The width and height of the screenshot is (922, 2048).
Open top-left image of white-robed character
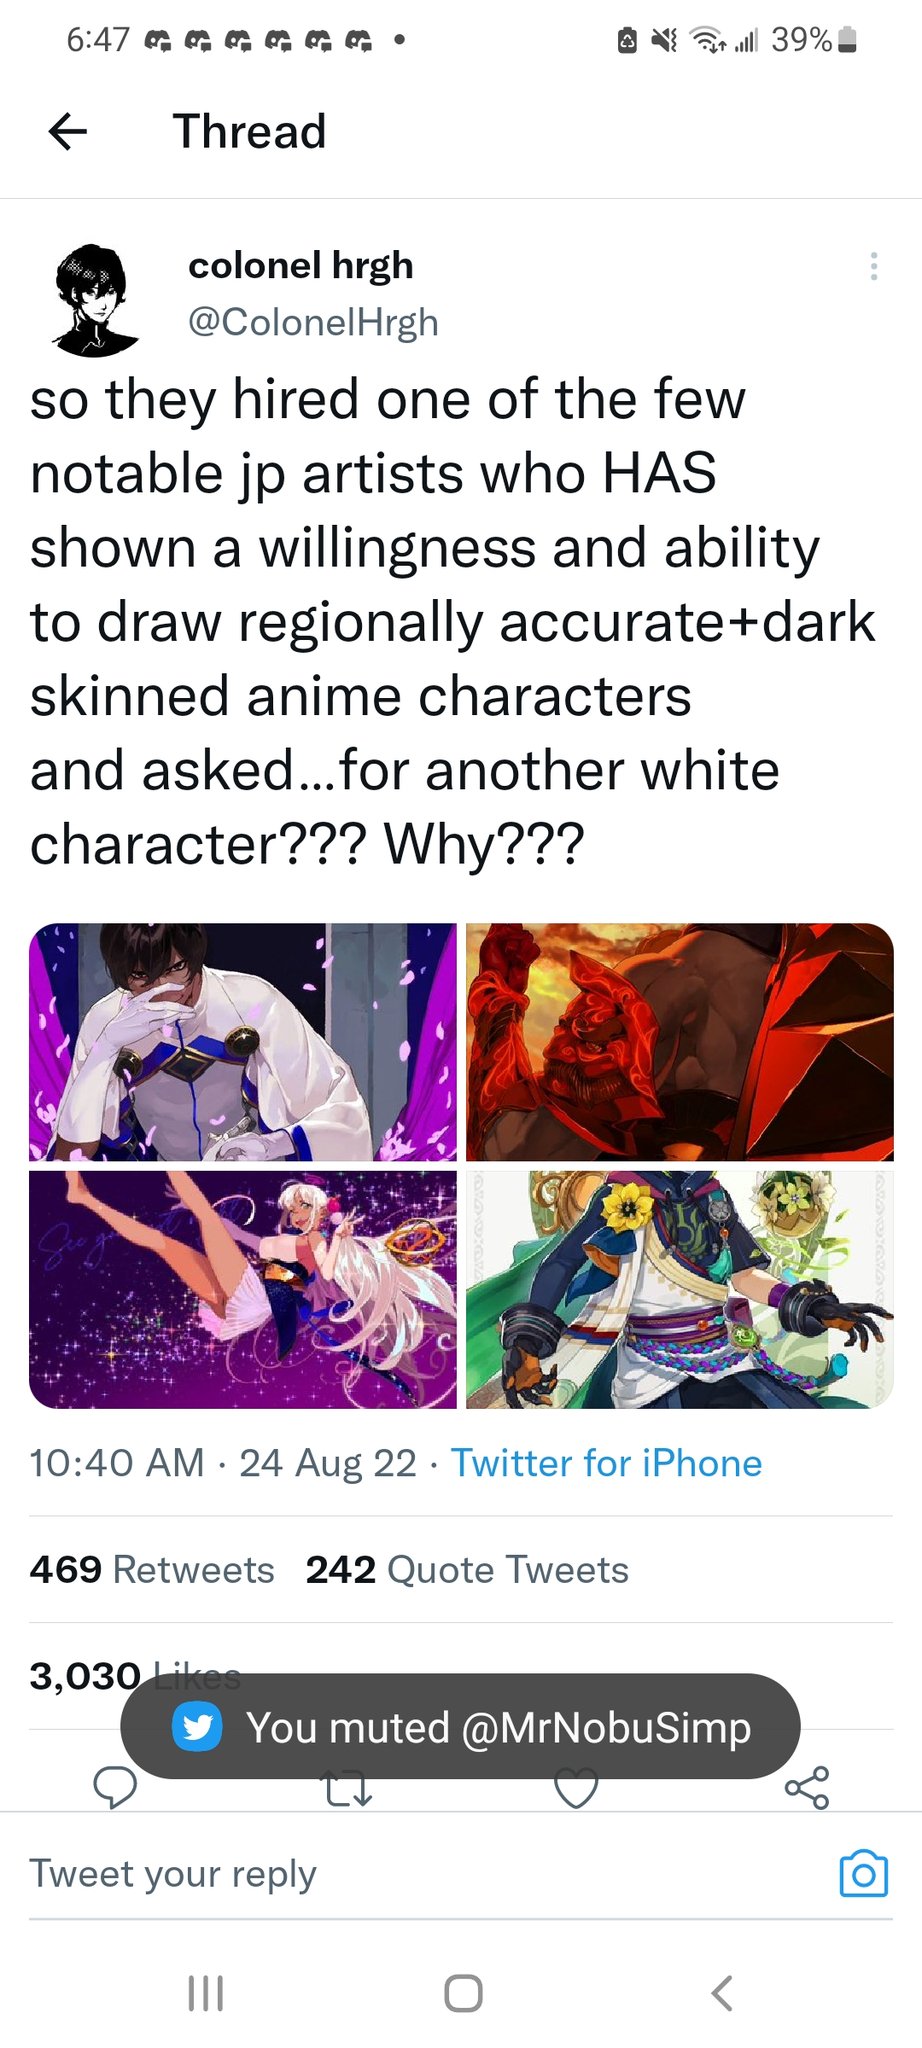[243, 1041]
